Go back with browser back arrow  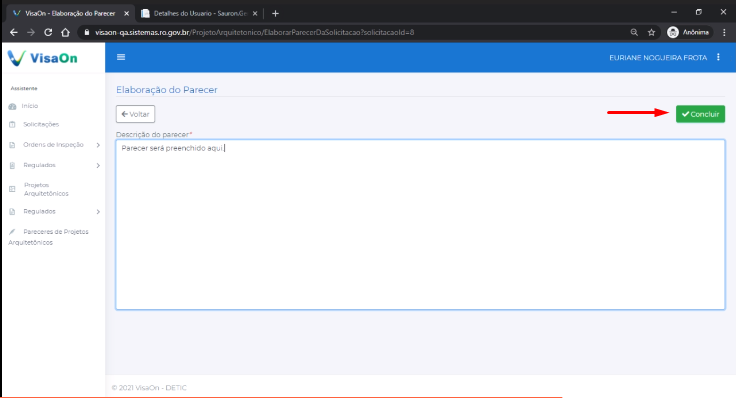click(14, 32)
